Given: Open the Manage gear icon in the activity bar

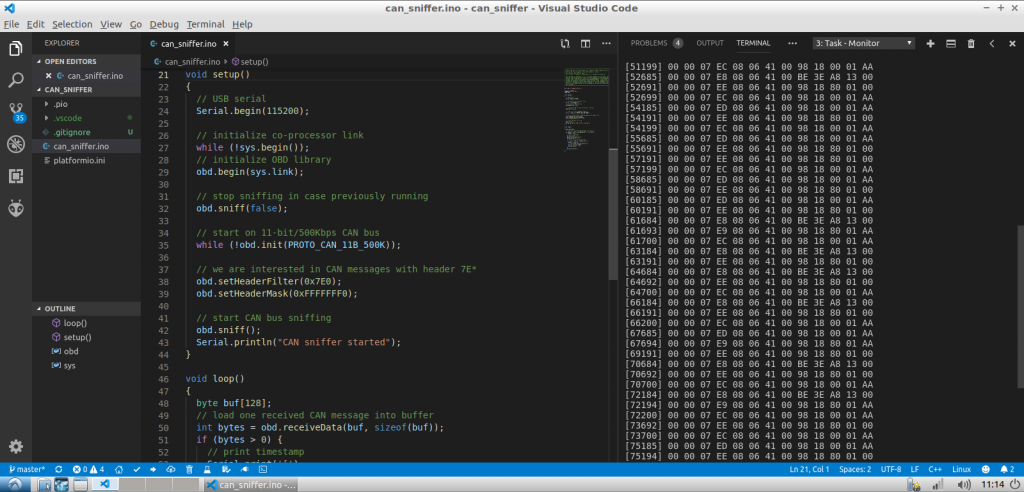Looking at the screenshot, I should 16,447.
